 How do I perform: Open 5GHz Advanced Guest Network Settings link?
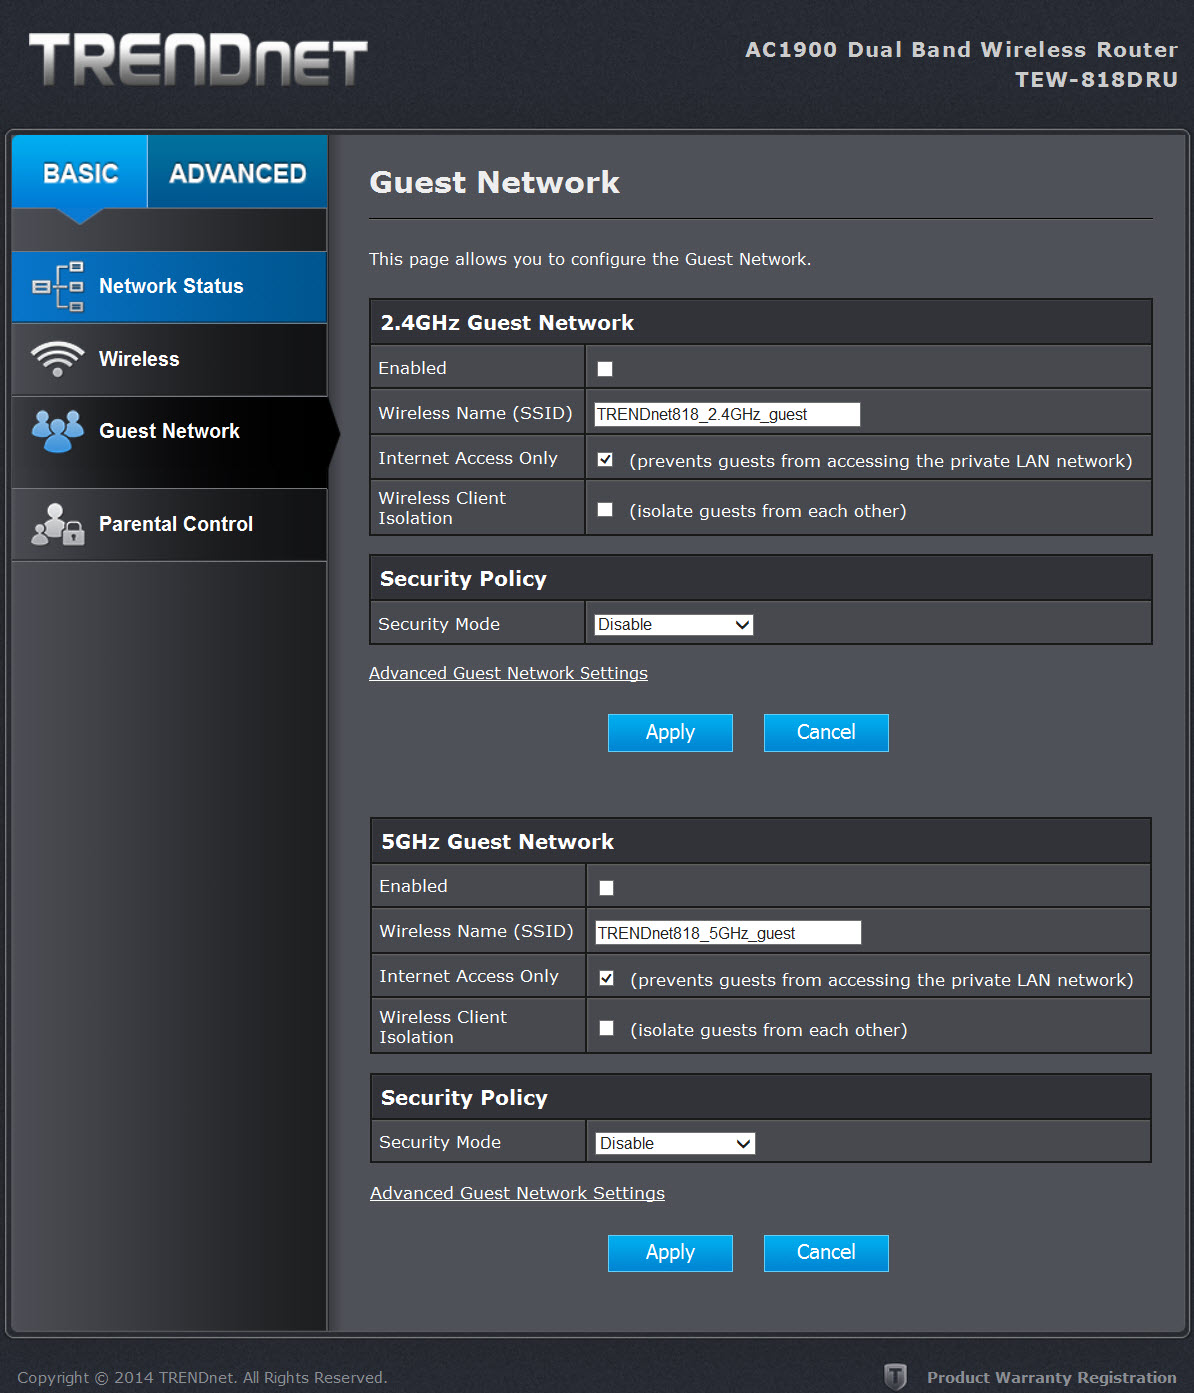point(517,1193)
